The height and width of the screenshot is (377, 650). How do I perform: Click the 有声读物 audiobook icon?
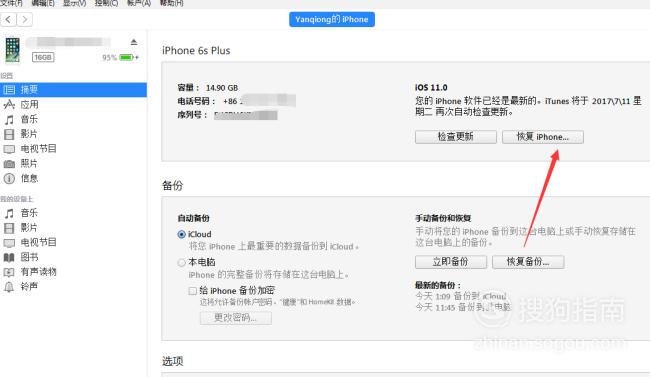9,272
